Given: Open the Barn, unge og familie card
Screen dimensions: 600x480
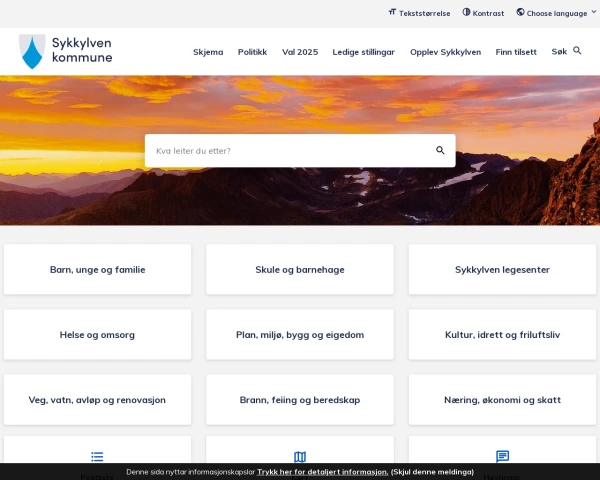Looking at the screenshot, I should point(97,270).
